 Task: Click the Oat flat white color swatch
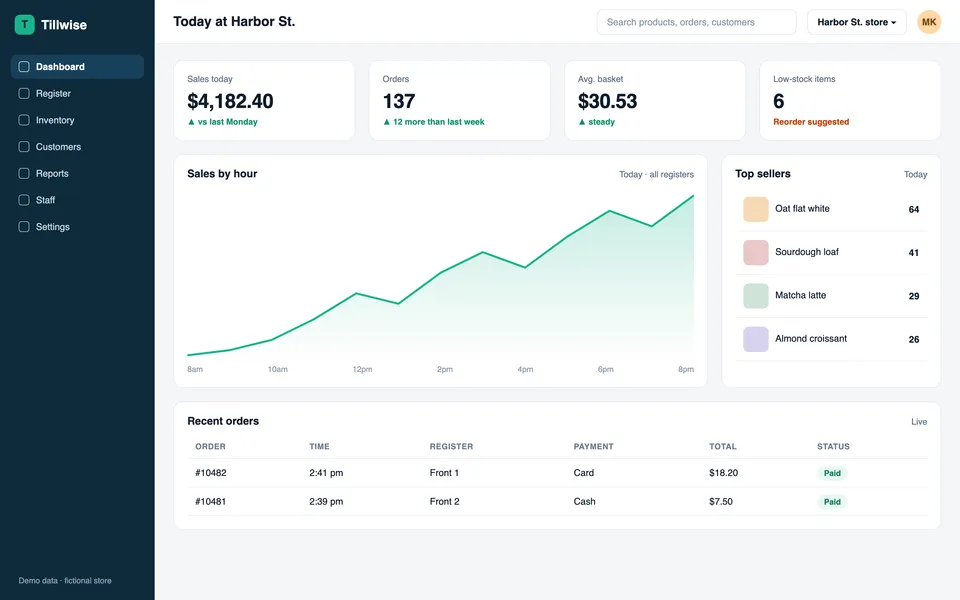click(x=756, y=209)
